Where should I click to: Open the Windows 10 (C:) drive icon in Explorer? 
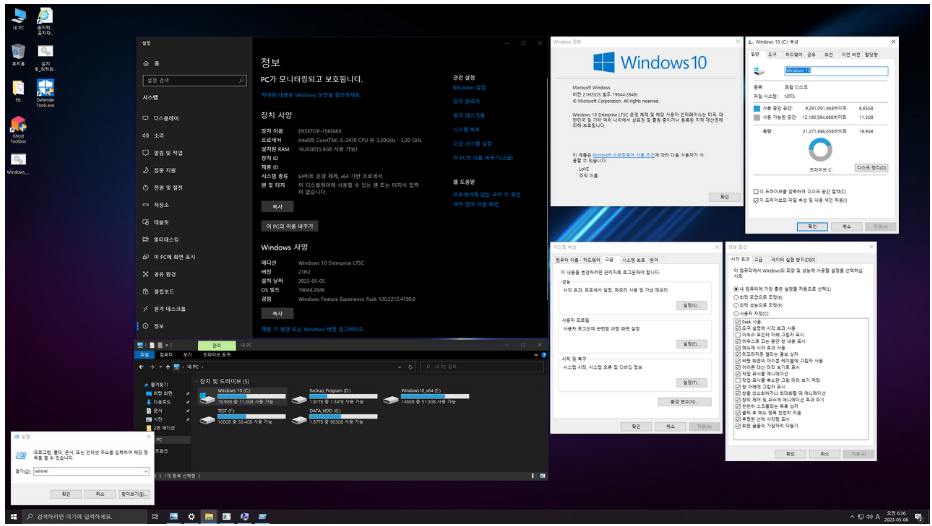pyautogui.click(x=206, y=398)
